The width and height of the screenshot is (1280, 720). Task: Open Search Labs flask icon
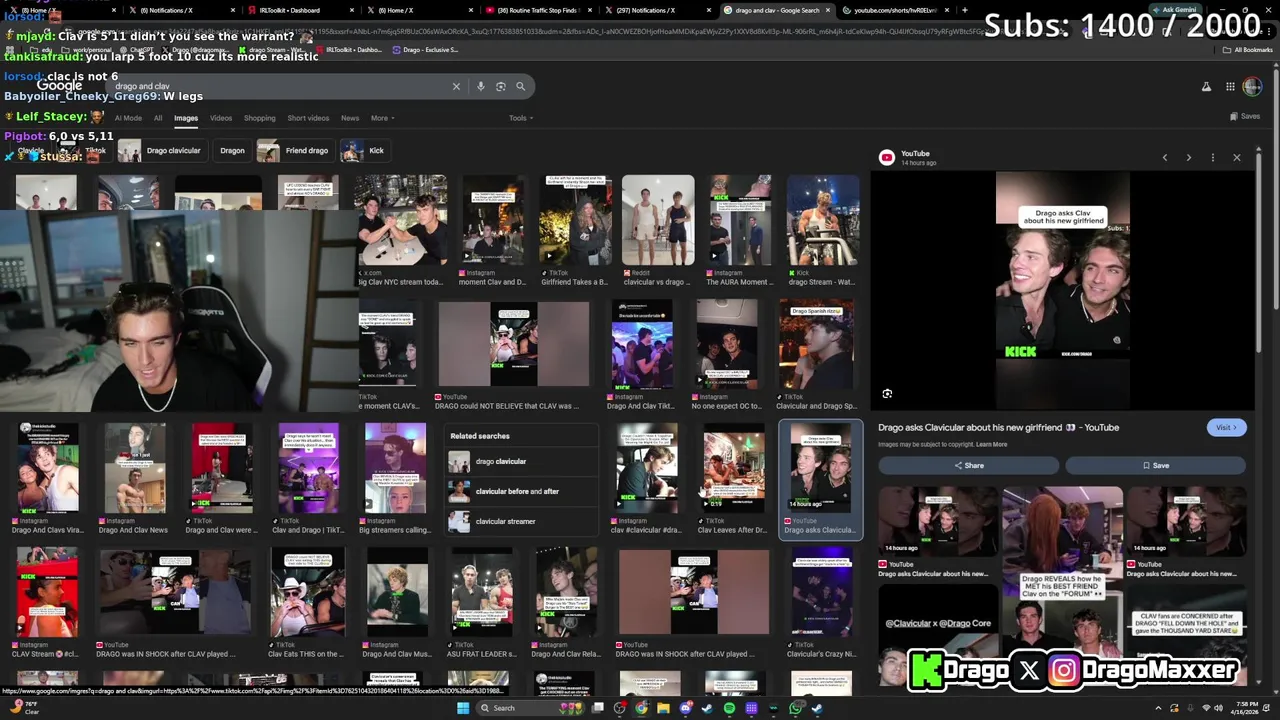click(1206, 87)
